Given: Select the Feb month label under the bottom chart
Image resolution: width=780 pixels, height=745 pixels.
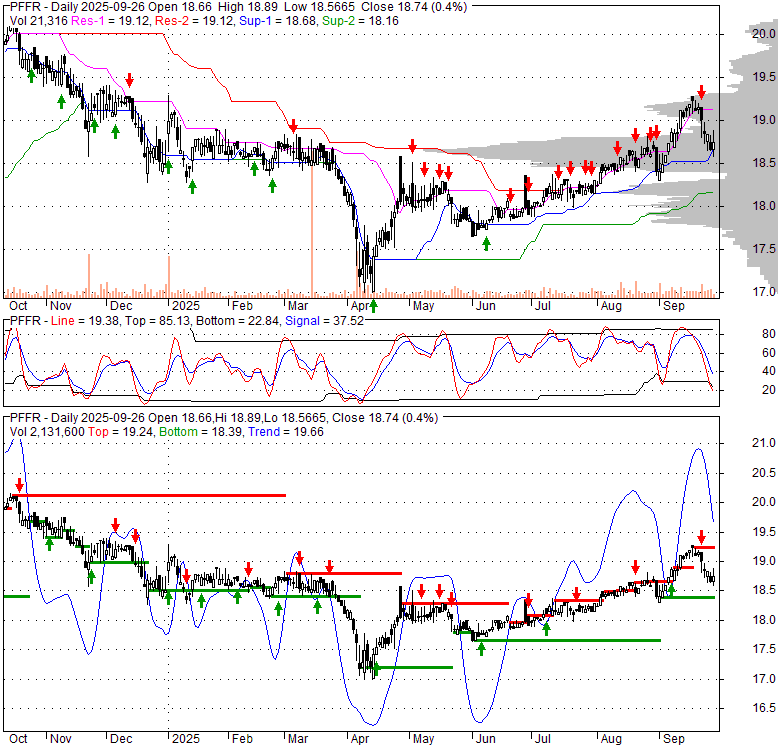Looking at the screenshot, I should [242, 739].
